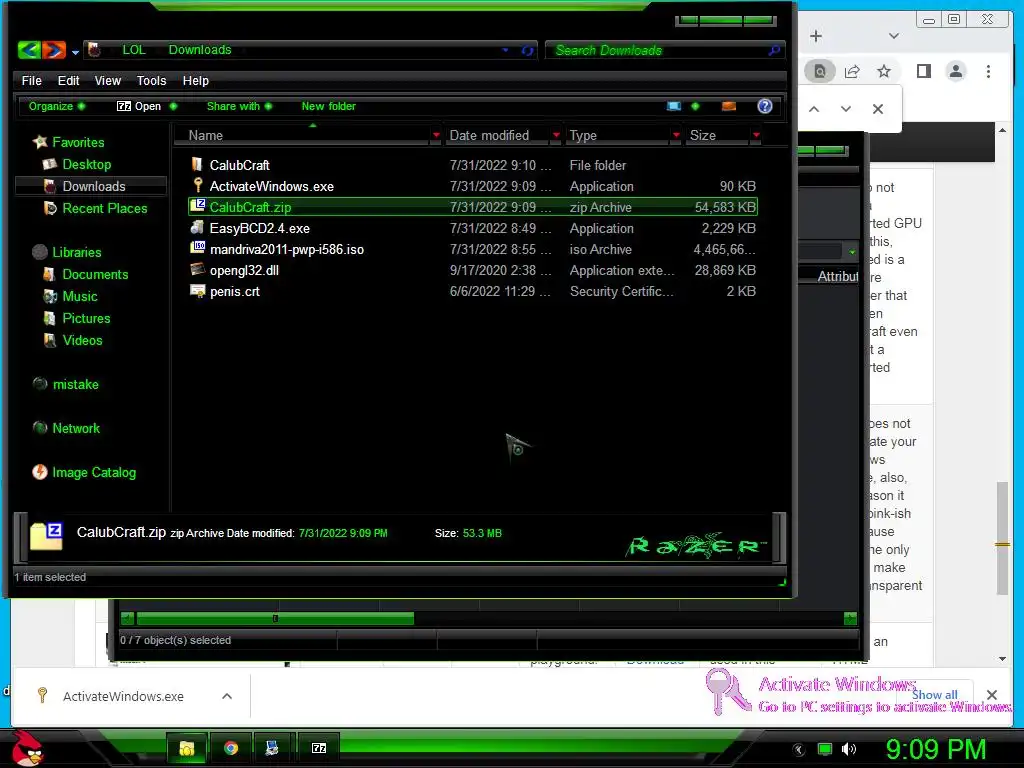Open Type column filter dropdown arrow
This screenshot has width=1024, height=768.
click(677, 135)
